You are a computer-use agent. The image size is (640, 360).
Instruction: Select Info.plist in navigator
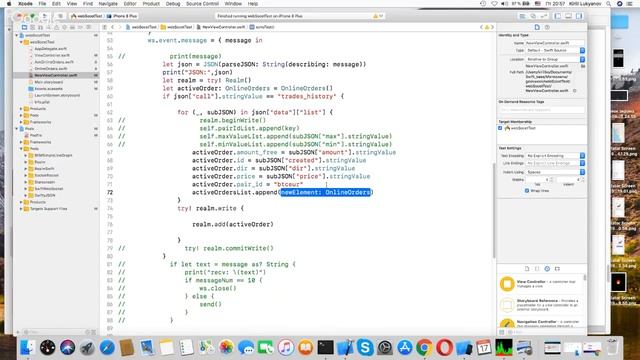pos(42,102)
